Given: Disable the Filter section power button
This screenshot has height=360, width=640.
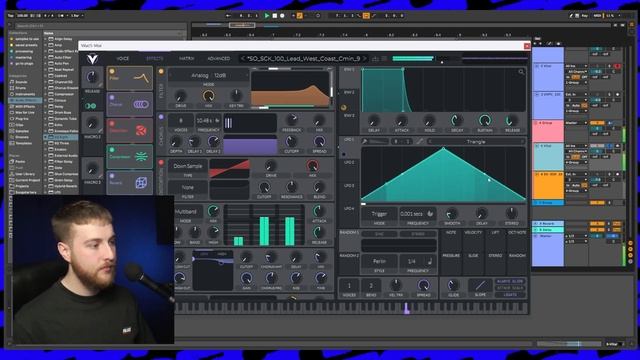Looking at the screenshot, I should coord(161,72).
